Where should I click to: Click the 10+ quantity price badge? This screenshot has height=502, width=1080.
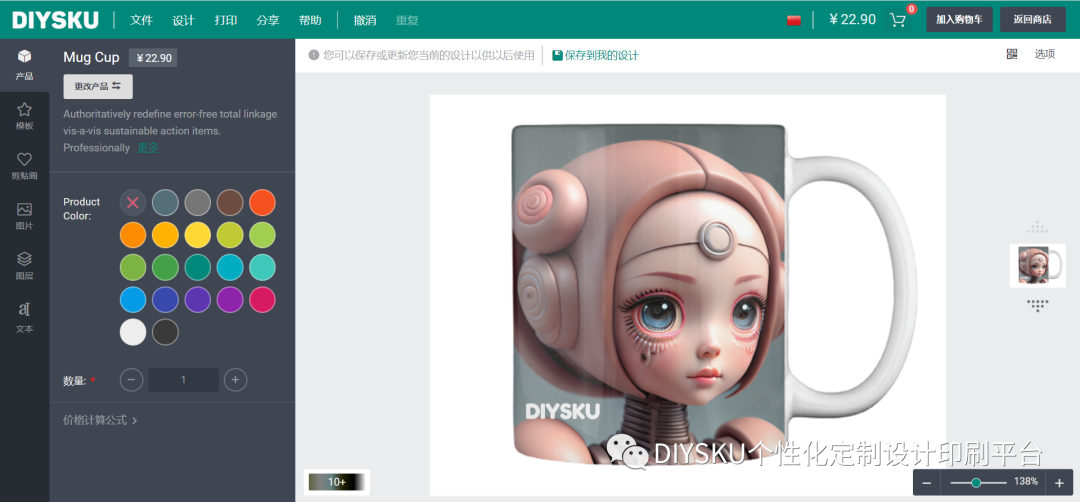tap(336, 482)
